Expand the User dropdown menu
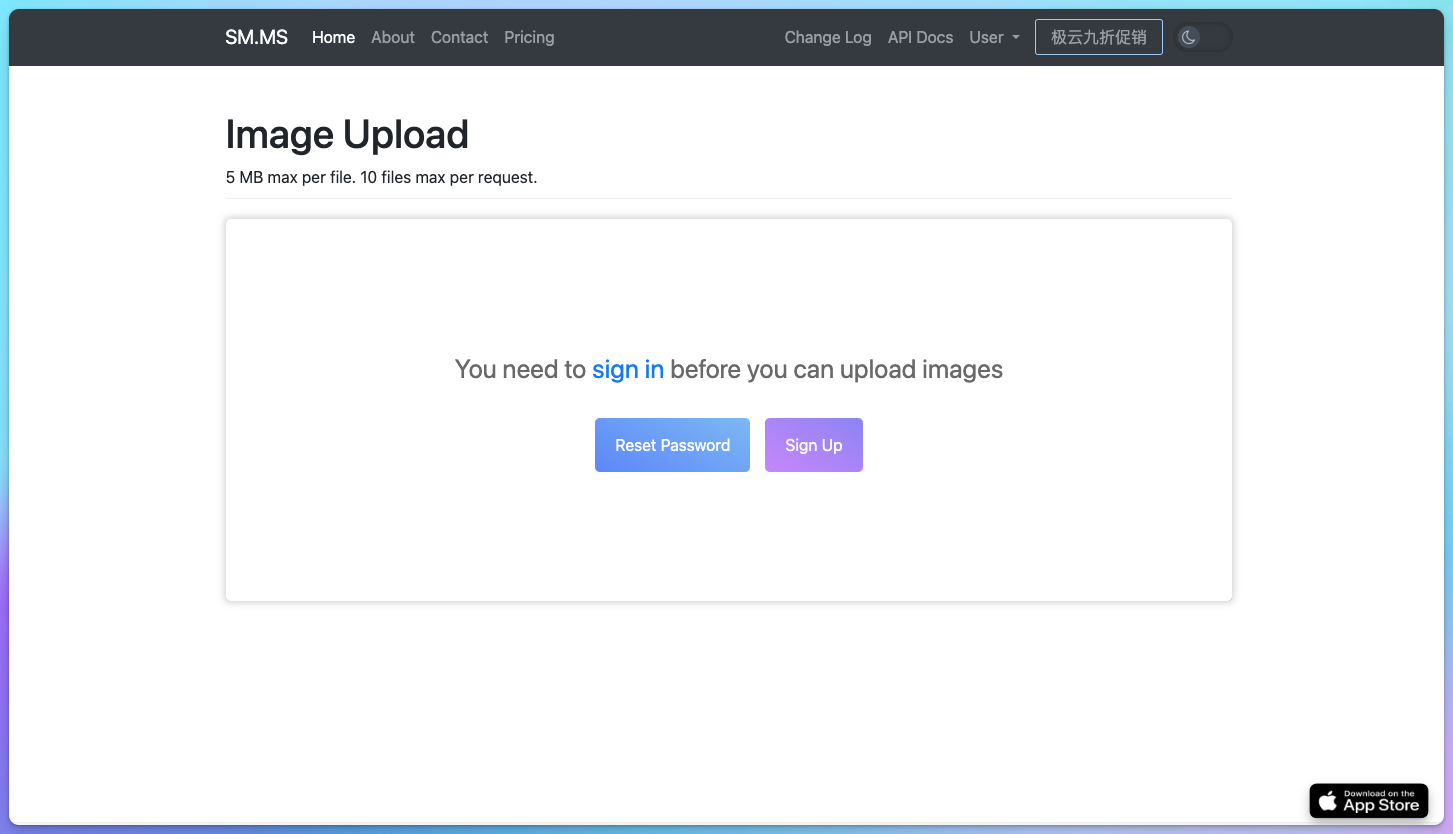The width and height of the screenshot is (1453, 834). [x=986, y=37]
